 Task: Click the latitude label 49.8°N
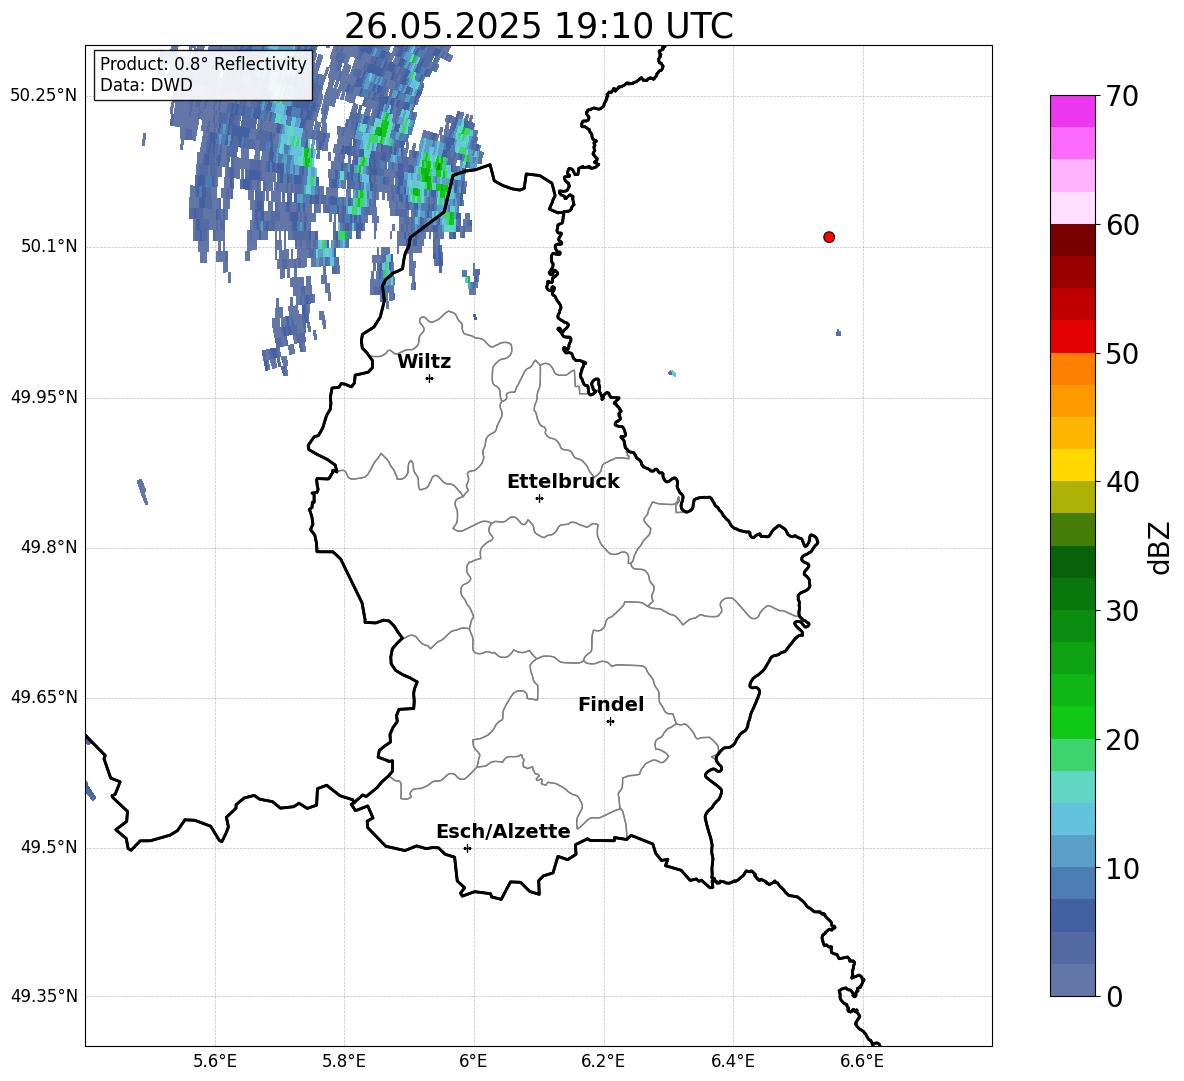[49, 547]
